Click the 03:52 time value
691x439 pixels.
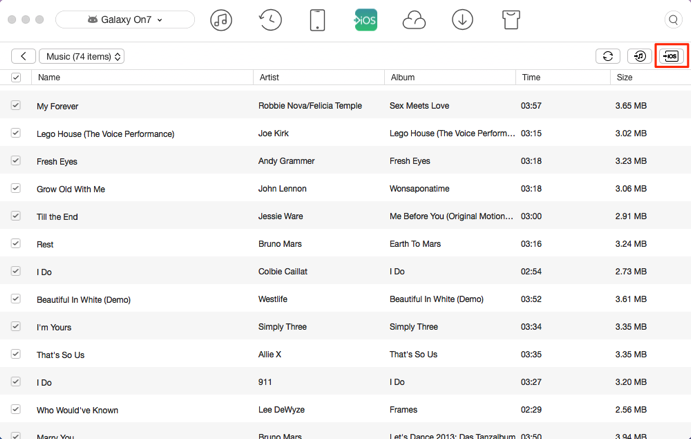pyautogui.click(x=531, y=299)
